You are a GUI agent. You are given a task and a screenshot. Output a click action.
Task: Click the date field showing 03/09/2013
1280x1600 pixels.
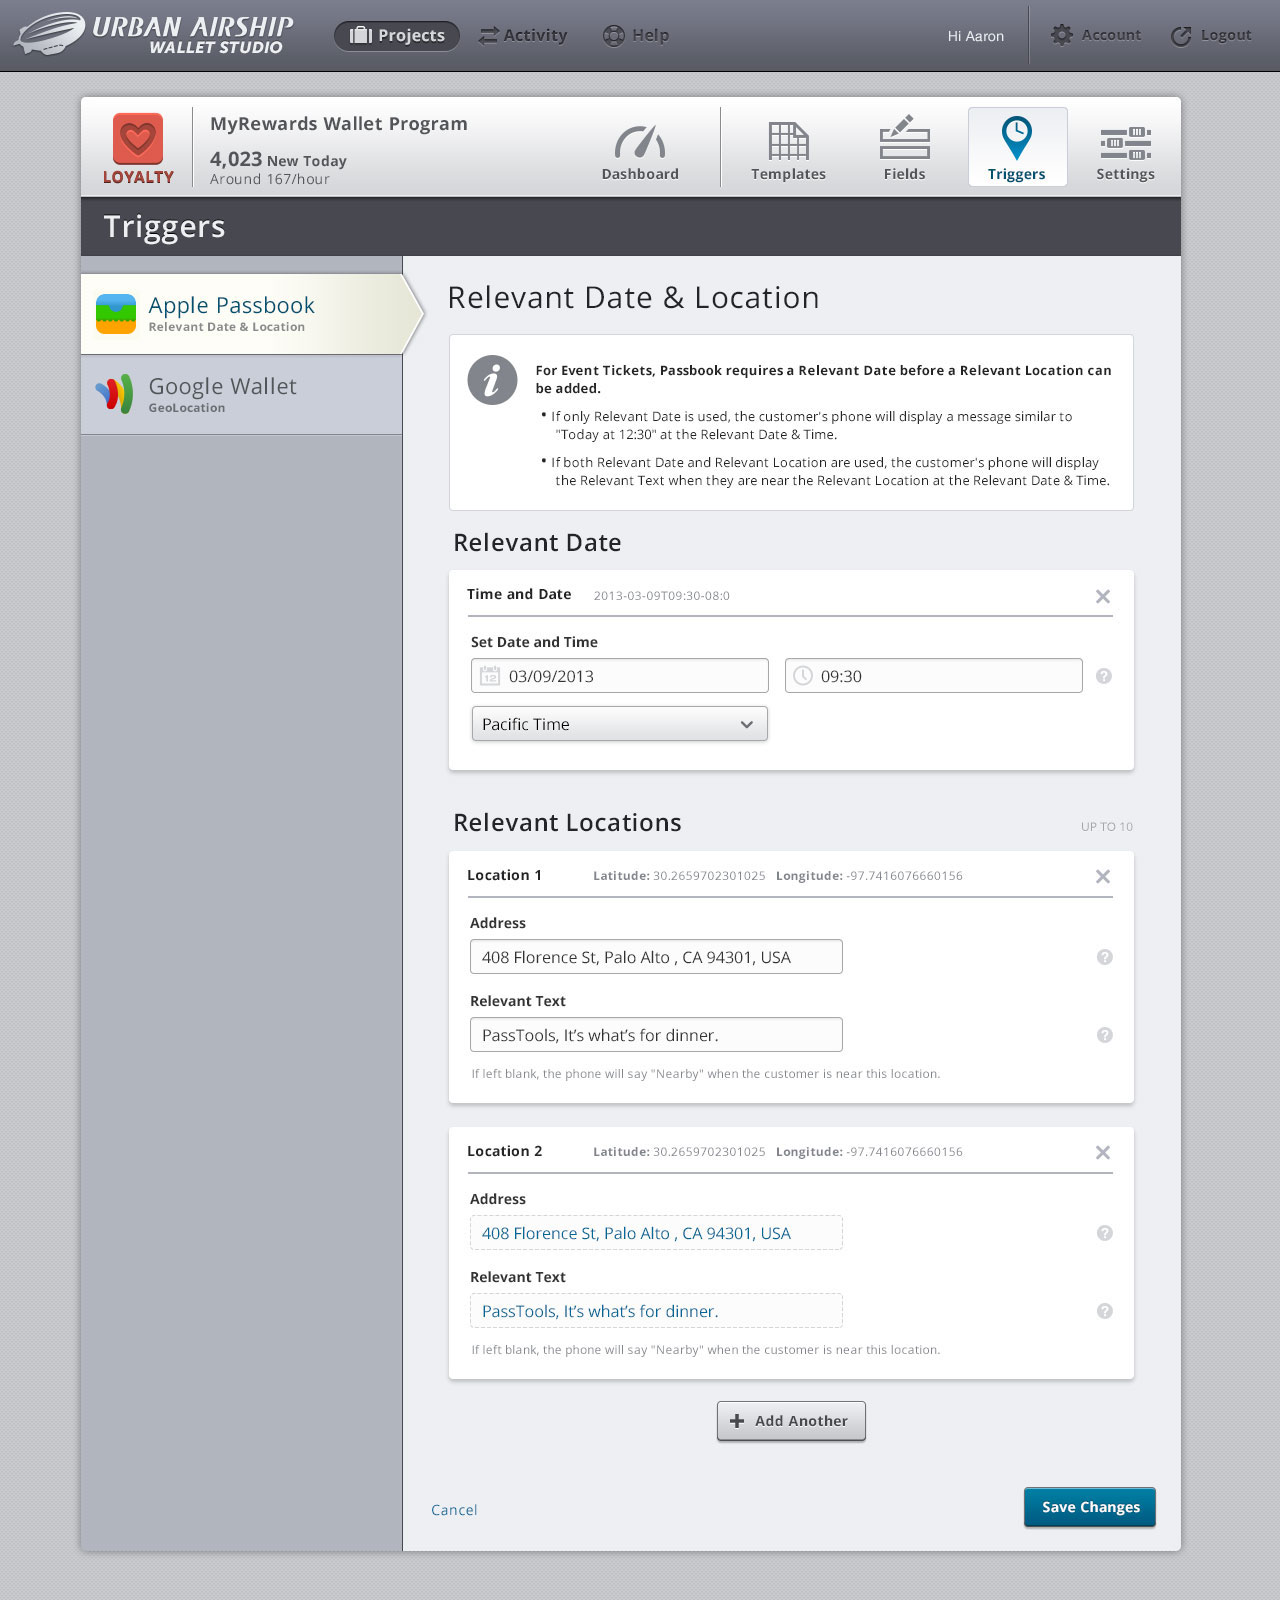620,676
